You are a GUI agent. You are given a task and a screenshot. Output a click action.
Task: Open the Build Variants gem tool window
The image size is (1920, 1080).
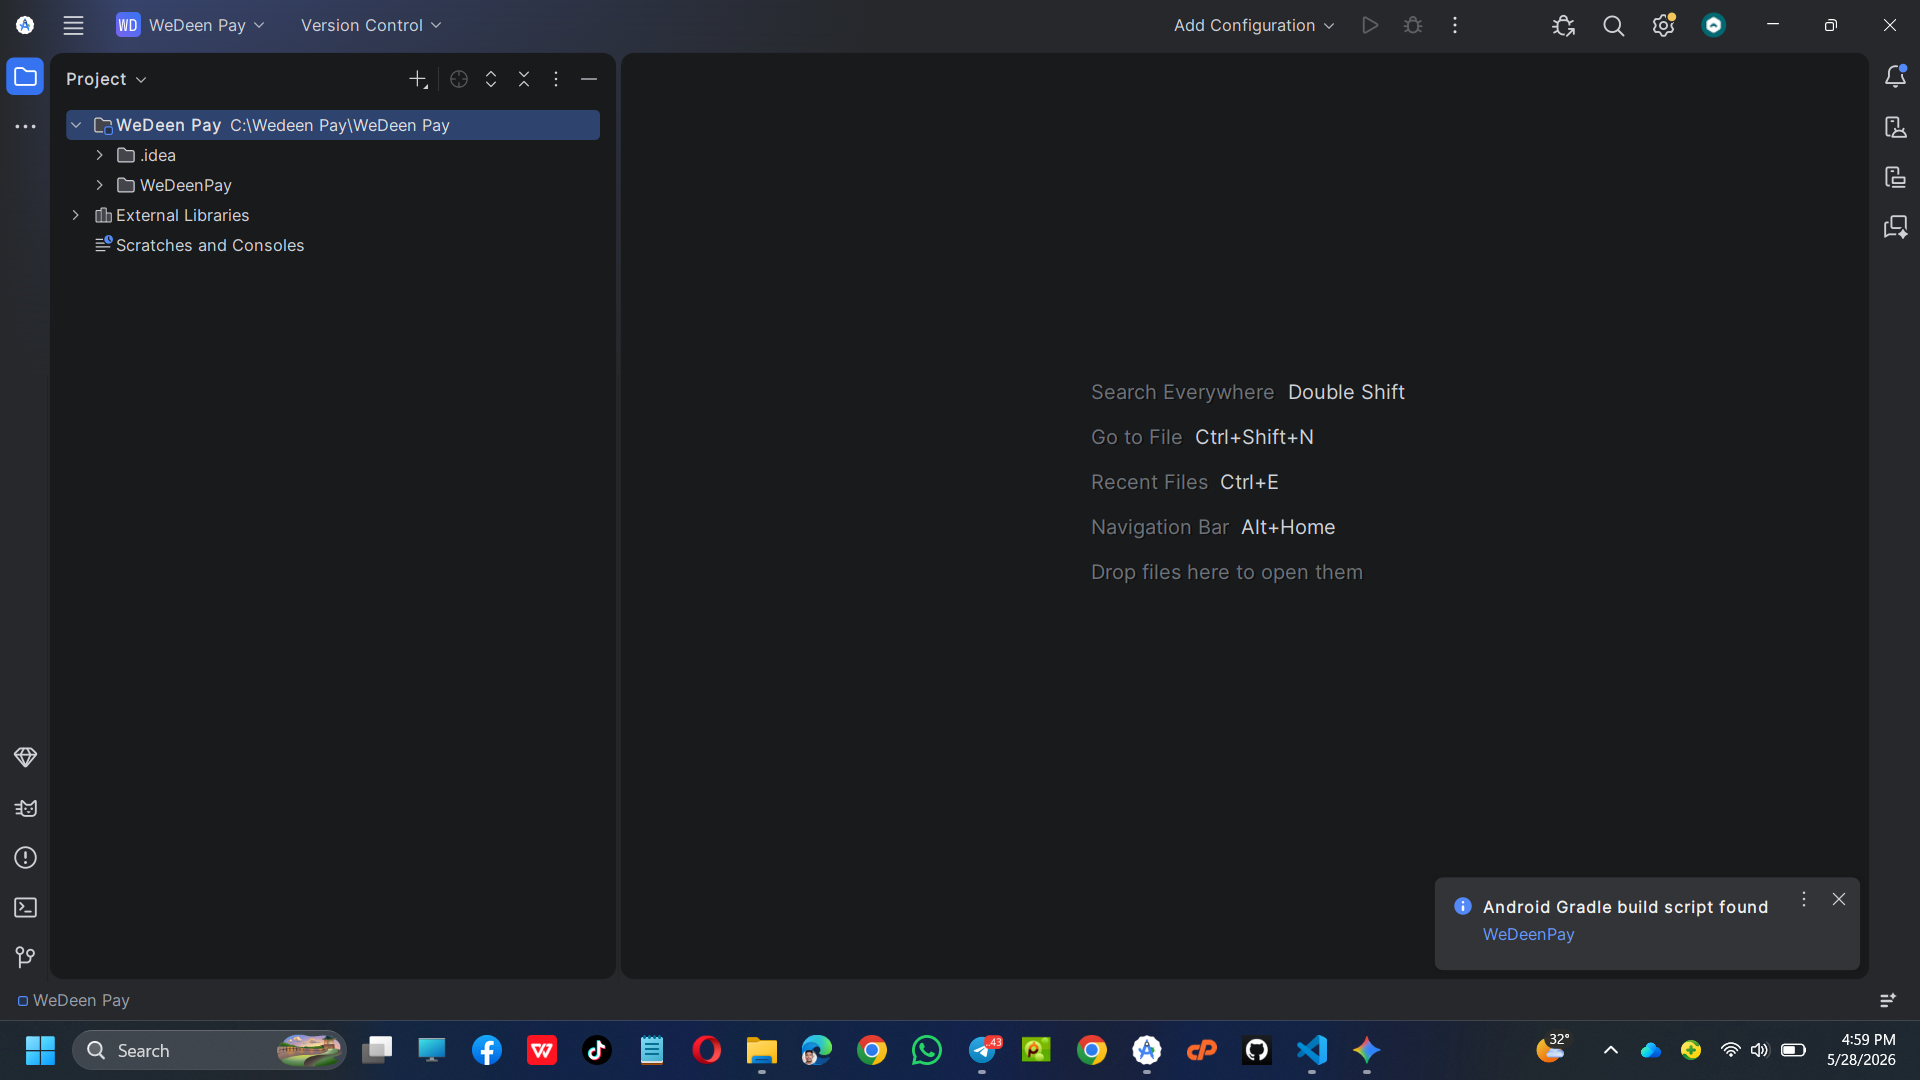coord(25,757)
